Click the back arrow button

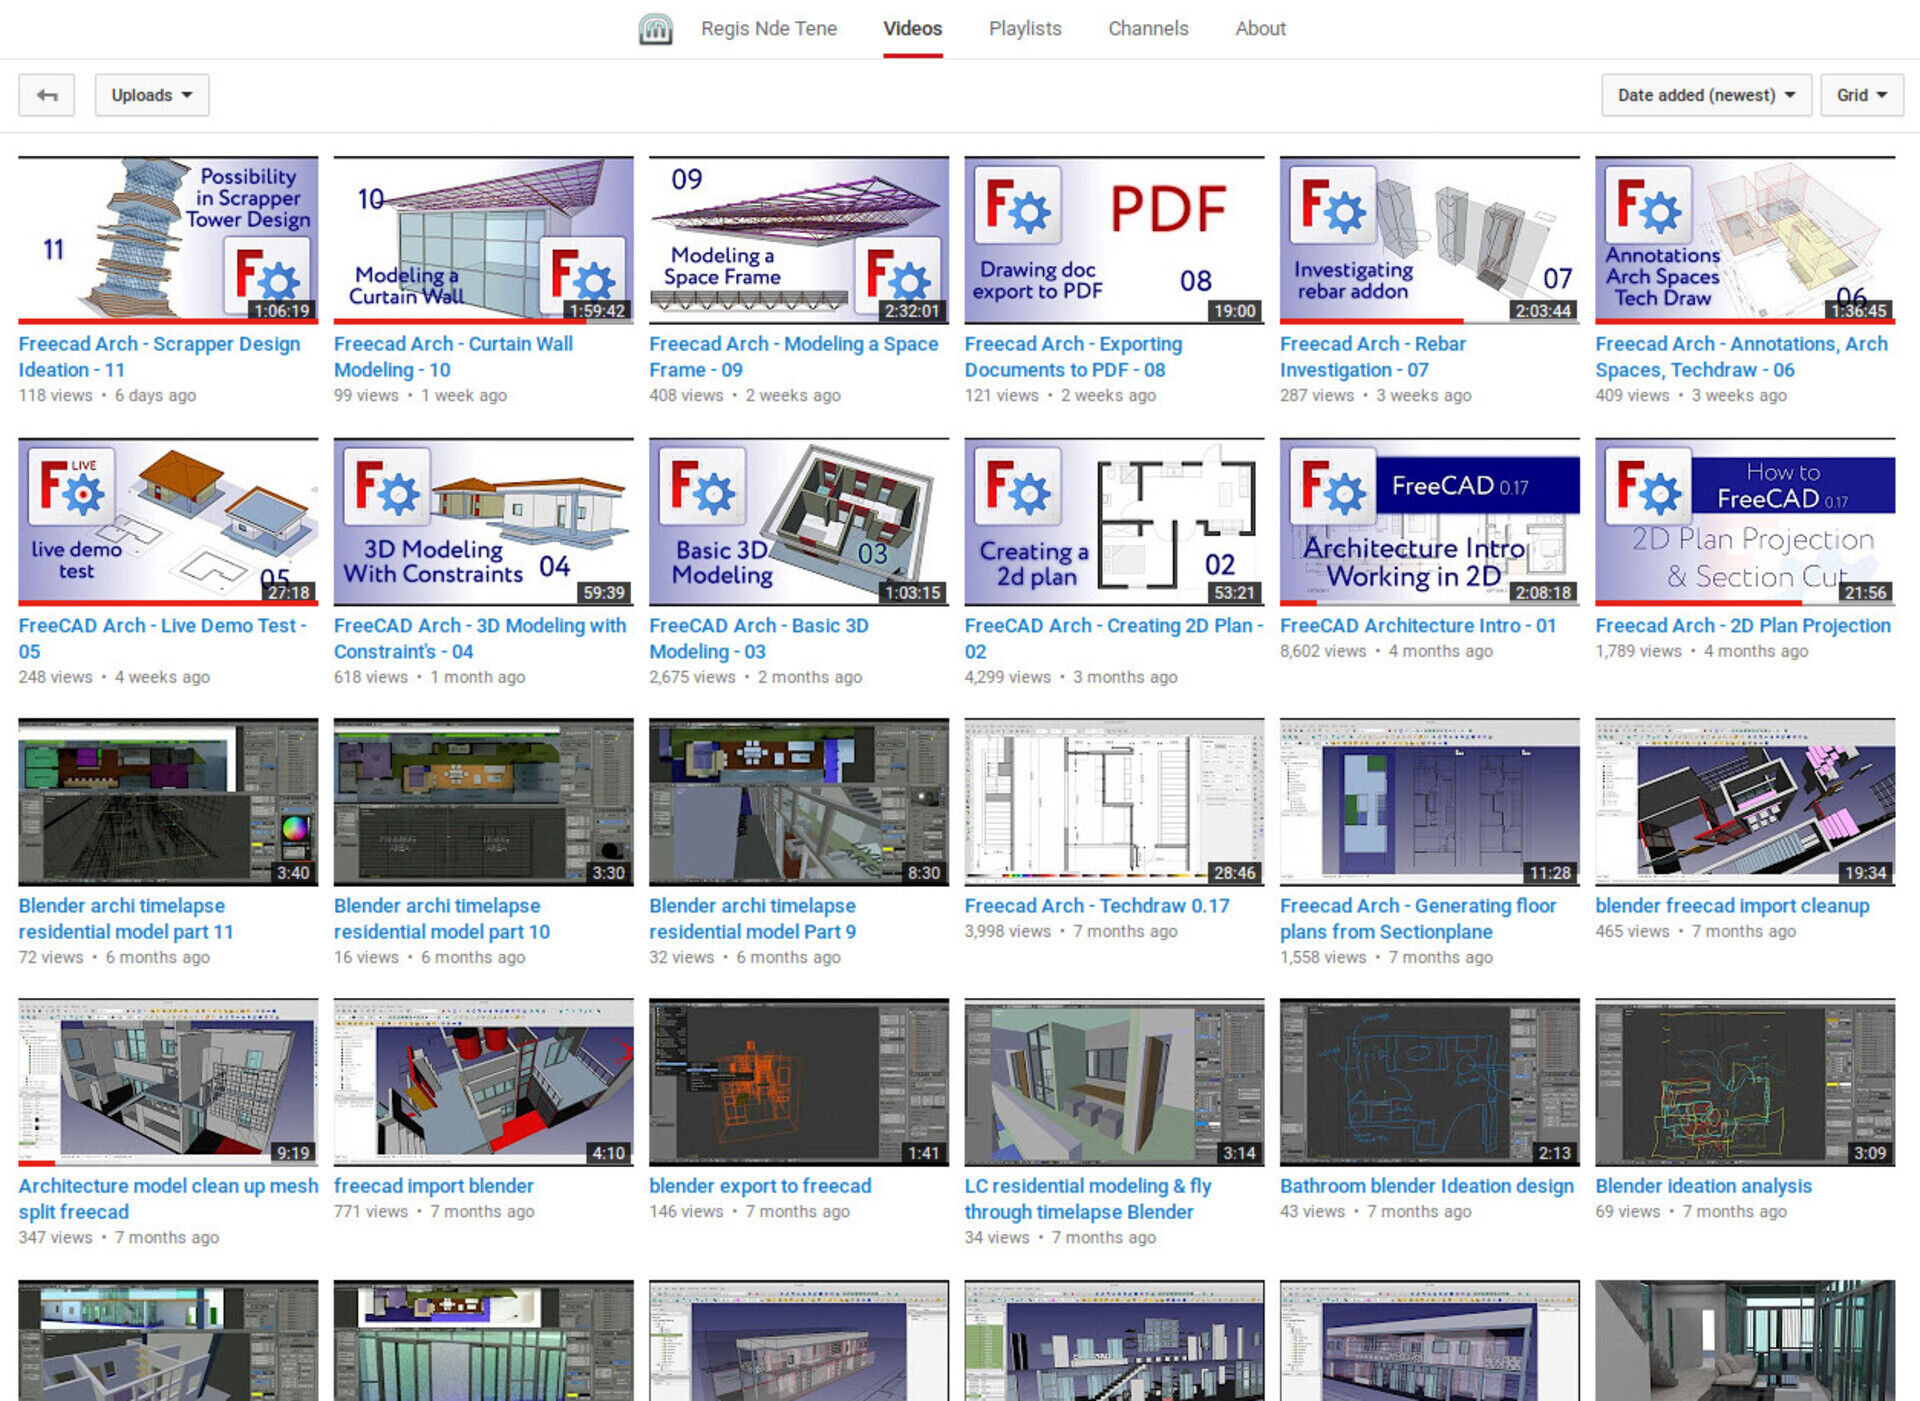[47, 95]
